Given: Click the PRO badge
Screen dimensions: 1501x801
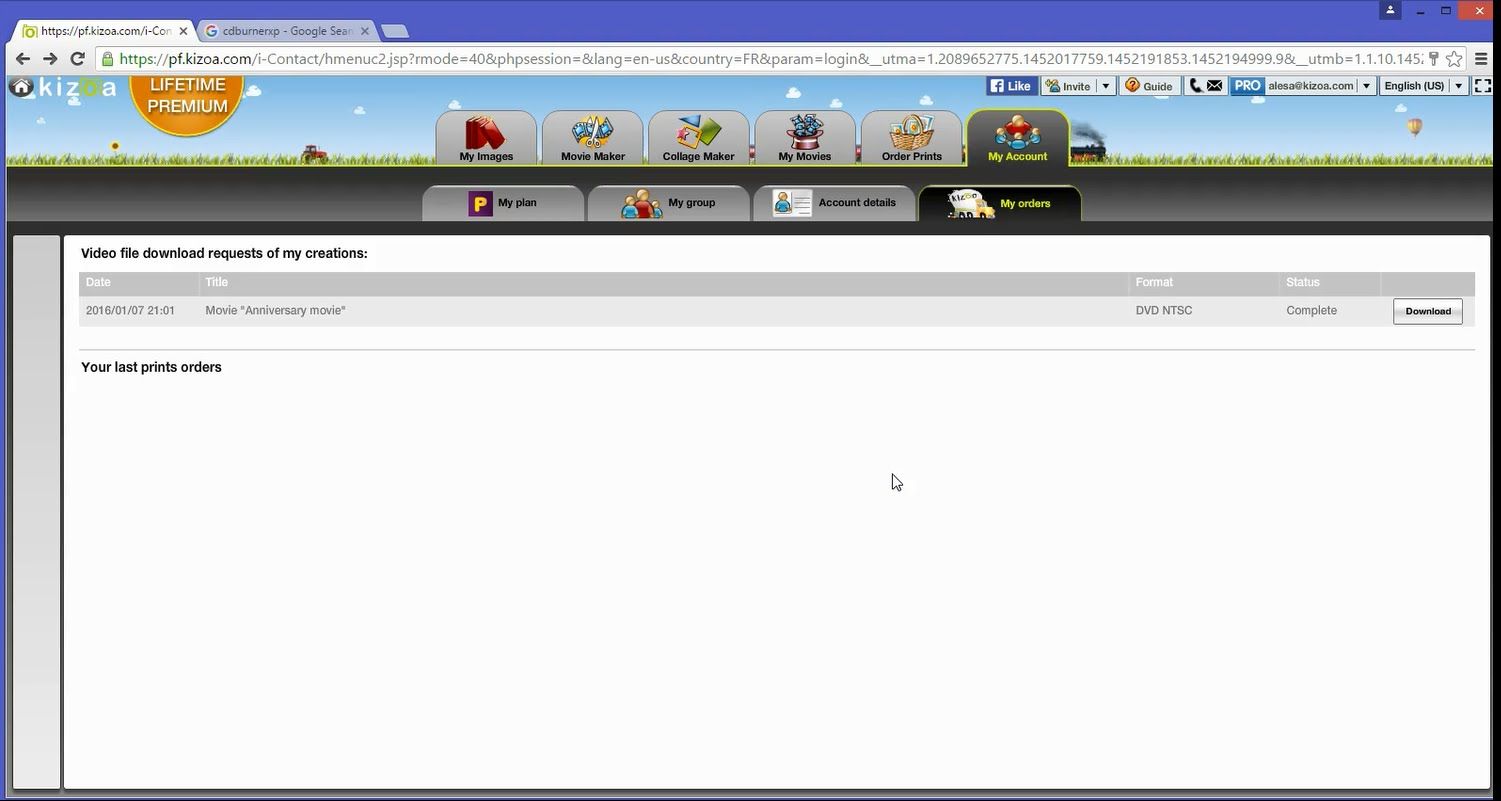Looking at the screenshot, I should (x=1247, y=86).
